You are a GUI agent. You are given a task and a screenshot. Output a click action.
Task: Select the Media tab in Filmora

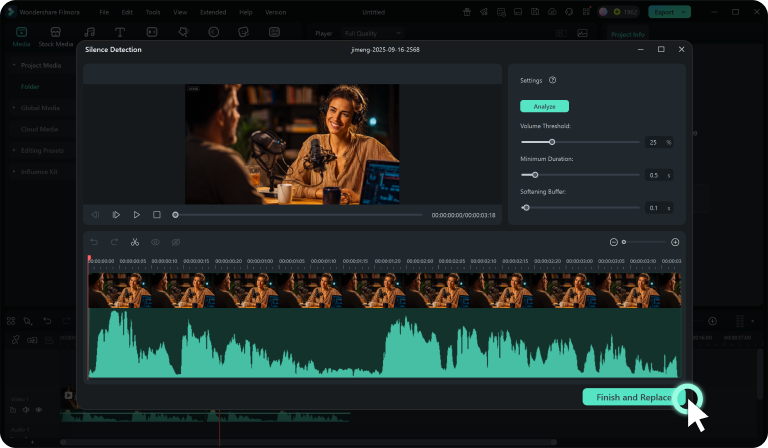[21, 37]
